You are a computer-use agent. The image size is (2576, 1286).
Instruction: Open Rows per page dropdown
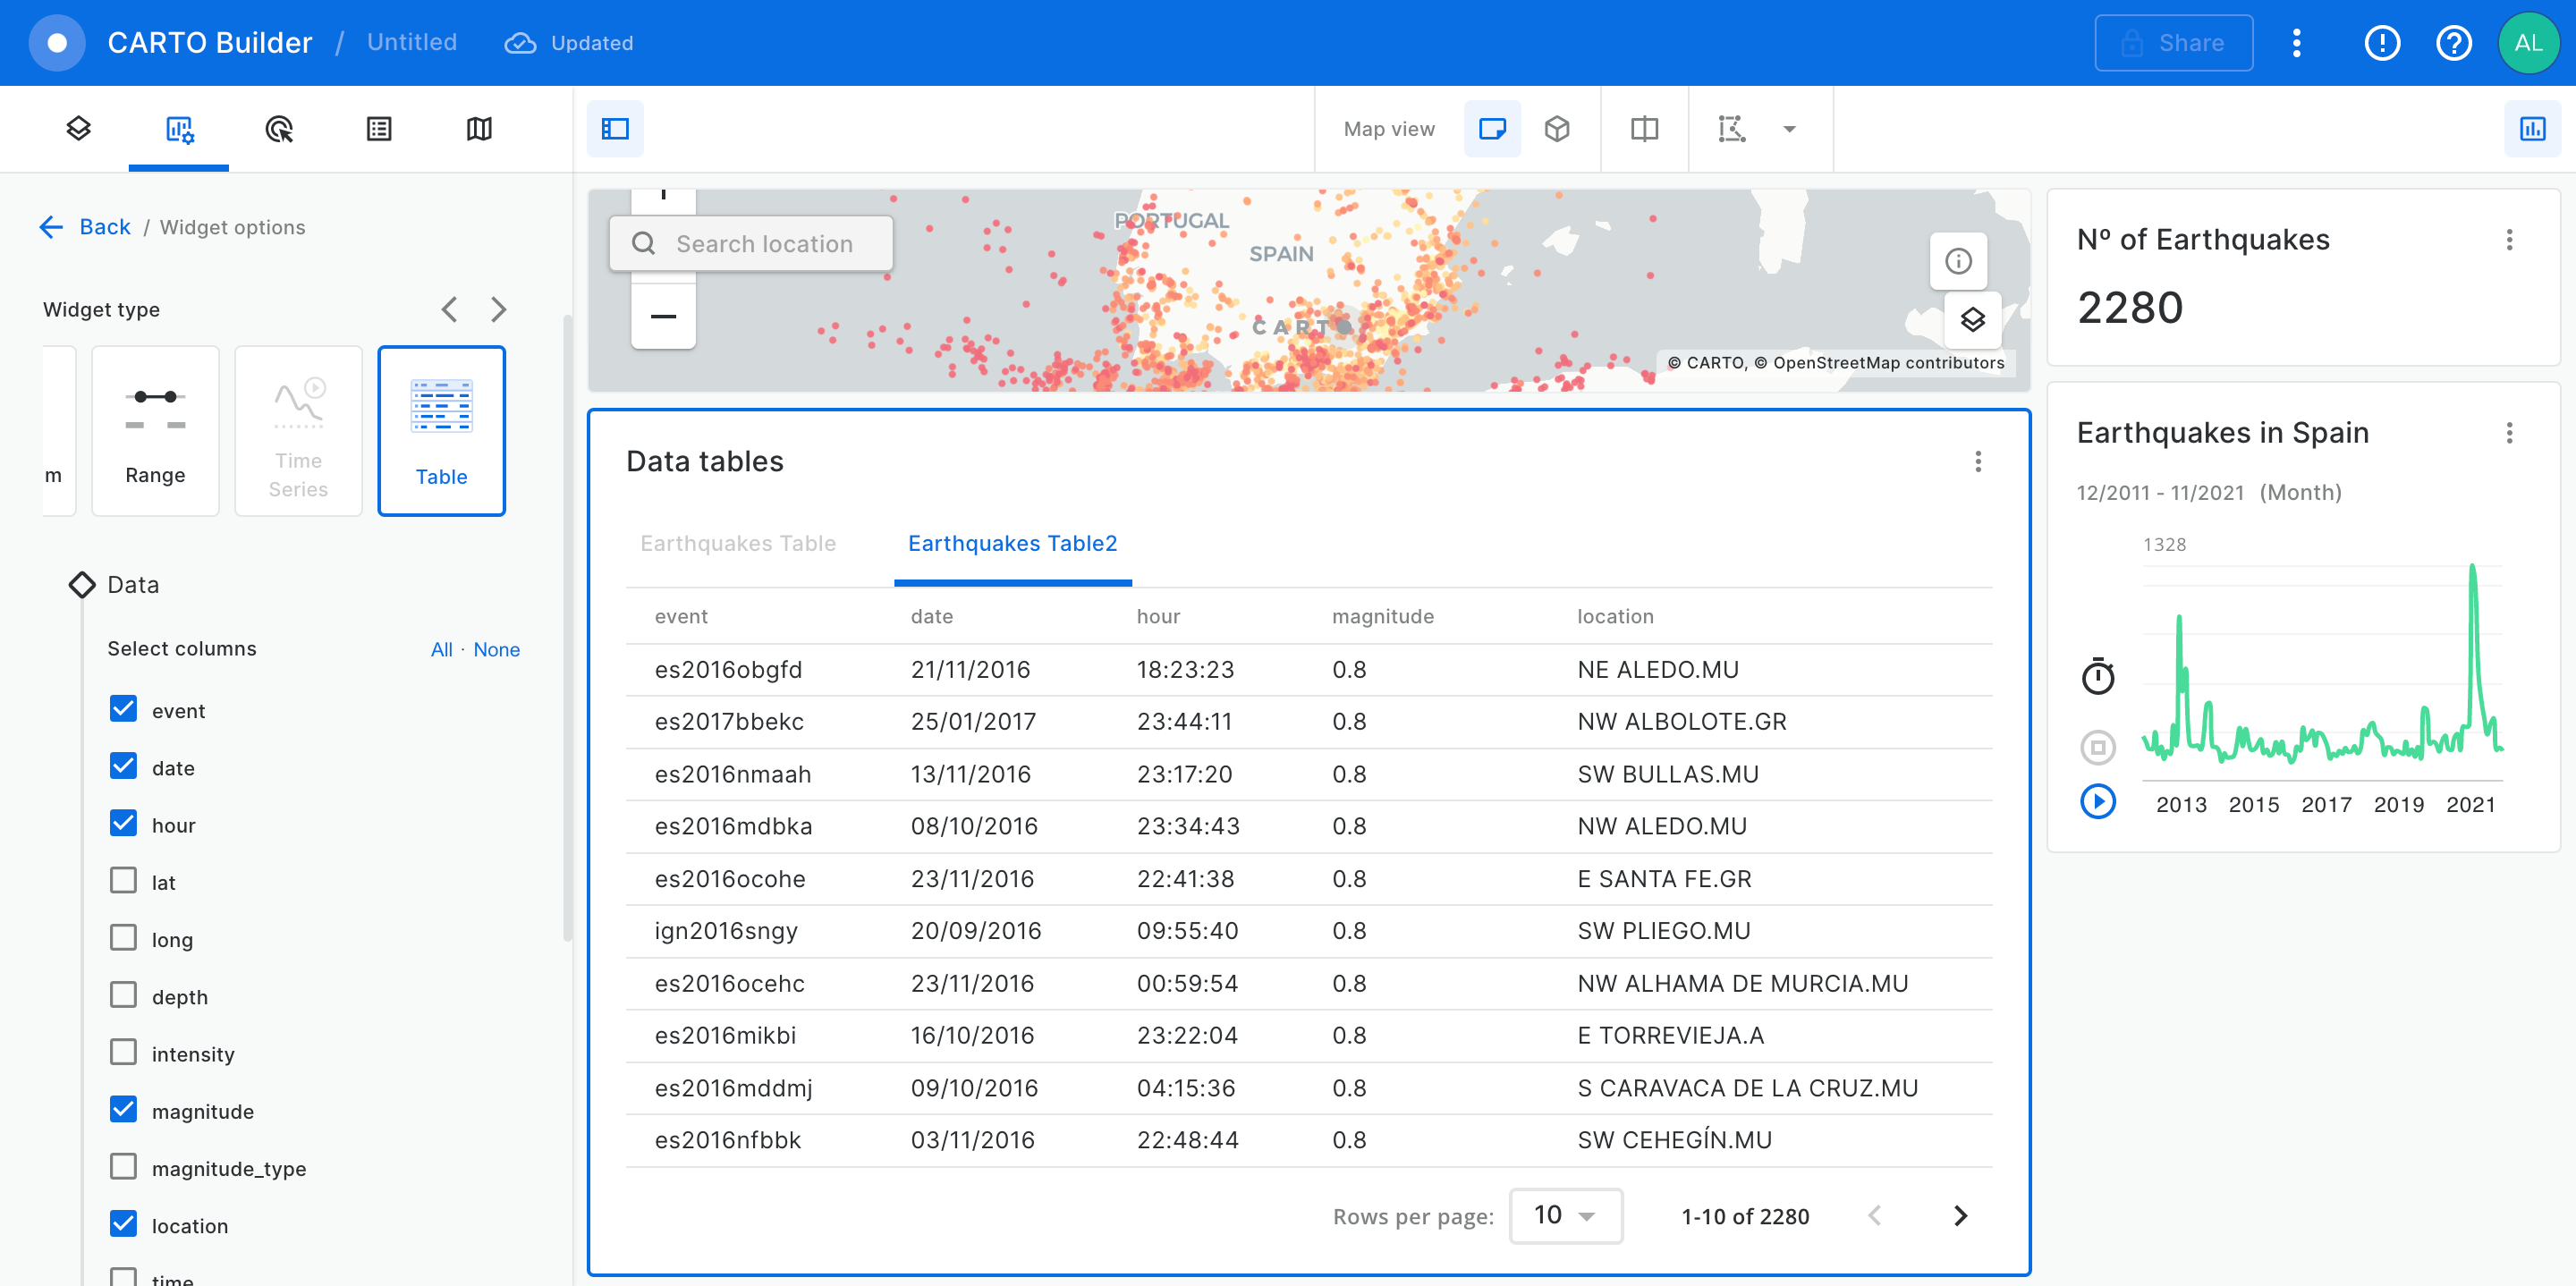click(1564, 1215)
